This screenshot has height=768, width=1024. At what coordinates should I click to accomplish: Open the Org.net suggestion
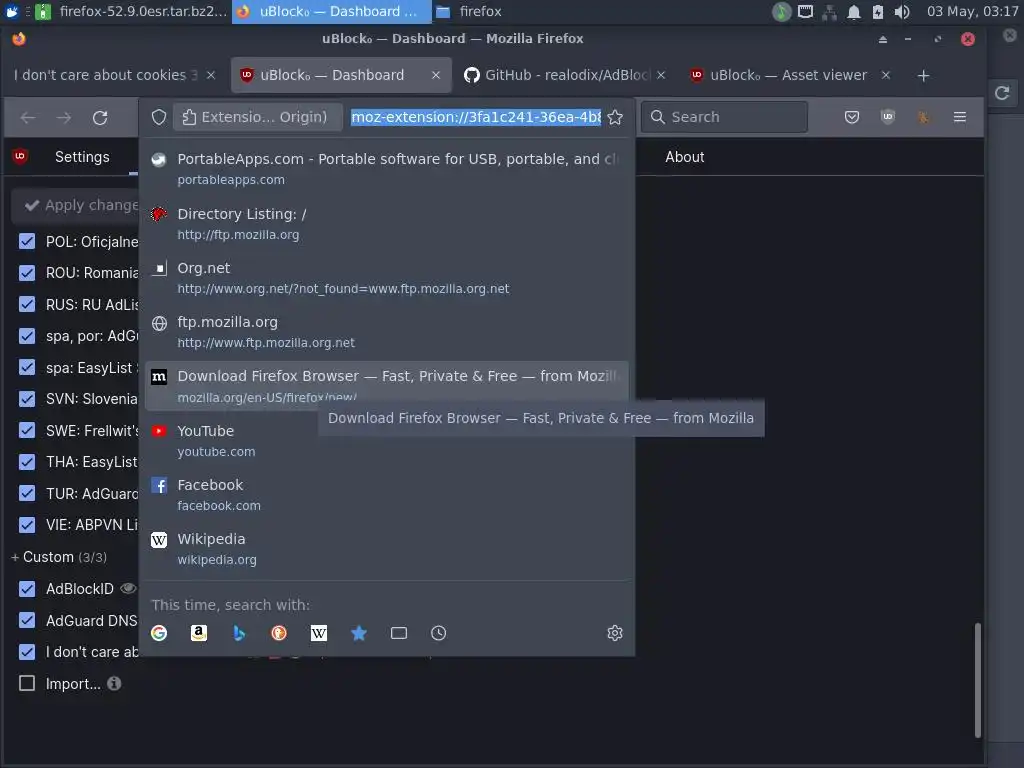[x=387, y=278]
